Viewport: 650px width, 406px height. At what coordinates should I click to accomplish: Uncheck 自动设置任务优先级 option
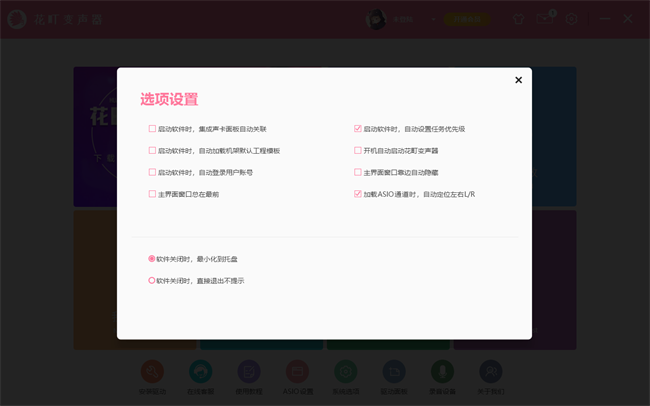pyautogui.click(x=358, y=129)
